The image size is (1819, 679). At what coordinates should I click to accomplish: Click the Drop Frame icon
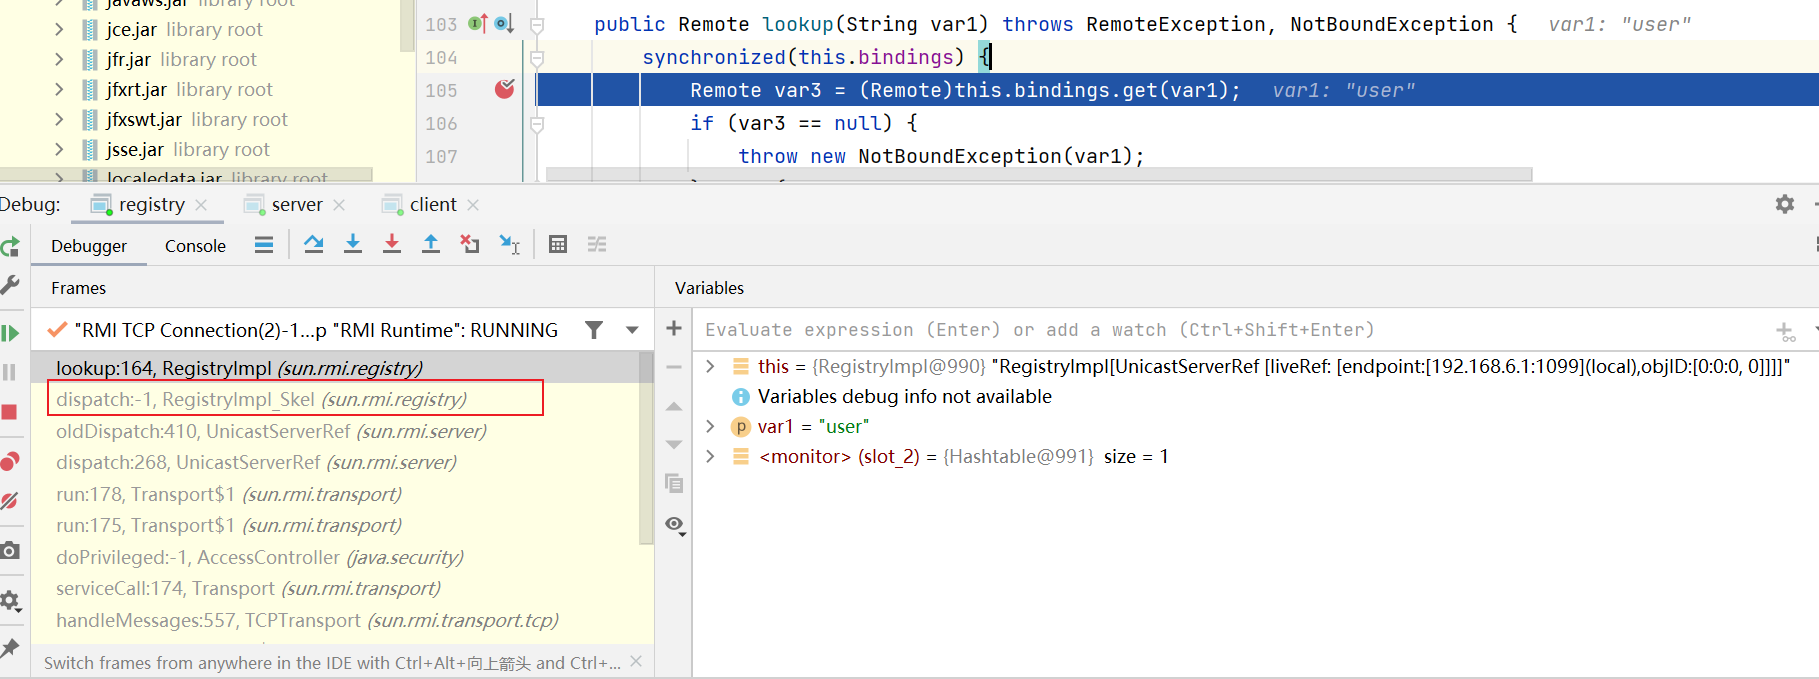(x=470, y=244)
